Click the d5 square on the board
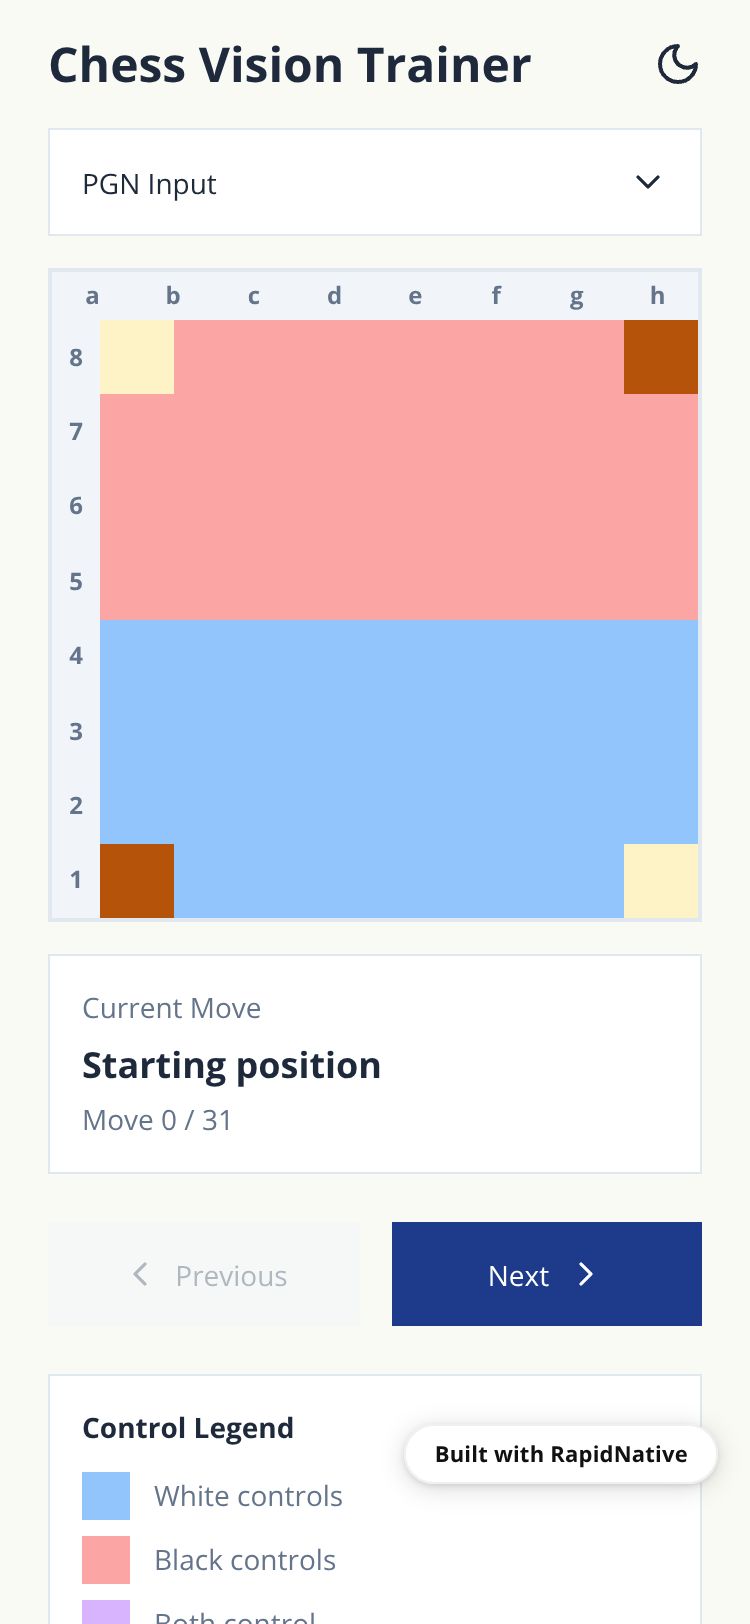750x1624 pixels. [x=362, y=582]
